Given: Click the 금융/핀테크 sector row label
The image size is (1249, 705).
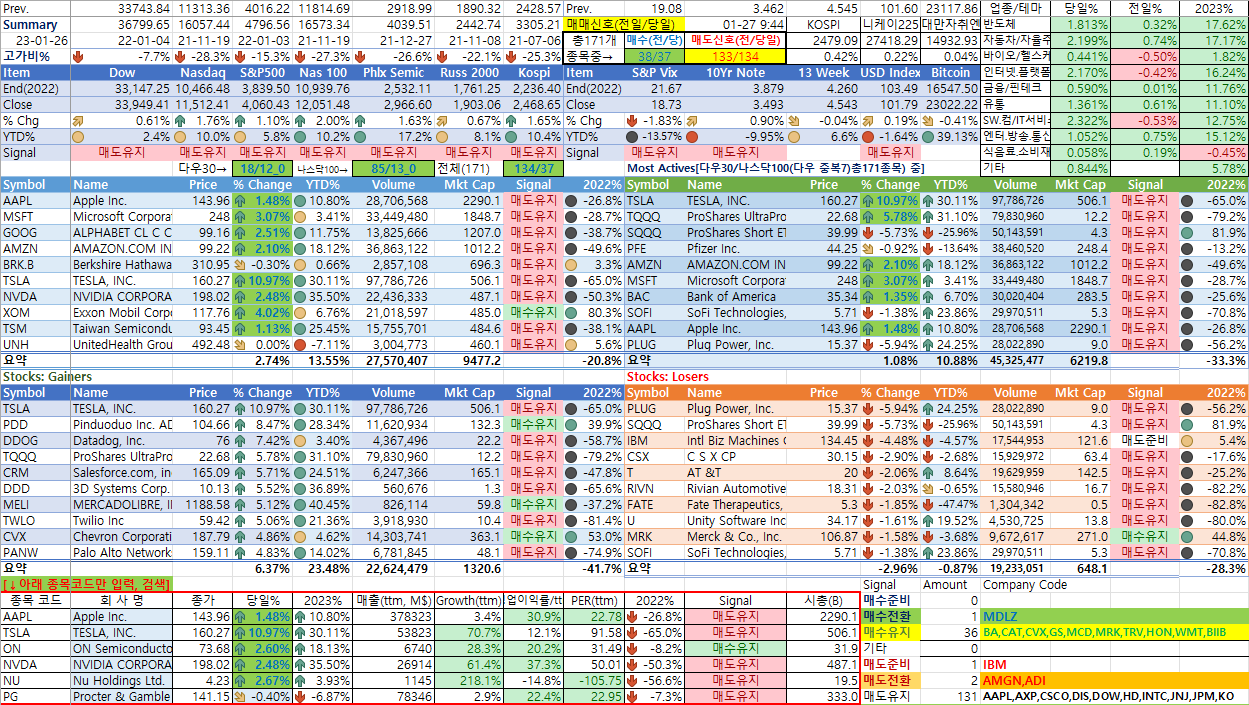Looking at the screenshot, I should click(x=1016, y=88).
